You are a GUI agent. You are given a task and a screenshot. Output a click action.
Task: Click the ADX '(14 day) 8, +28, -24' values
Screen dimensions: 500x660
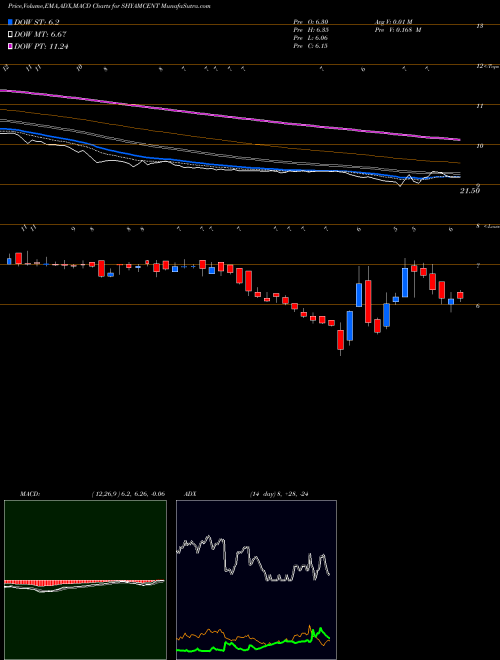tap(279, 494)
